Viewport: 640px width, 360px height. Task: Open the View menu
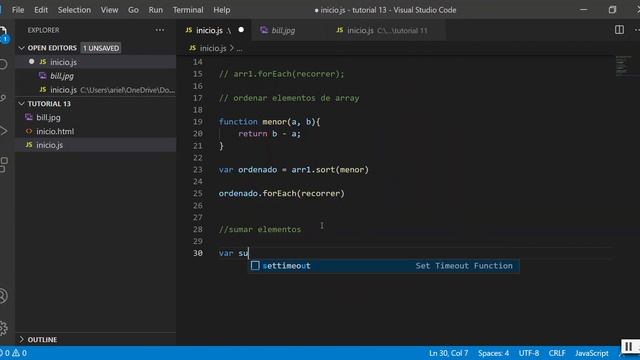tap(109, 10)
